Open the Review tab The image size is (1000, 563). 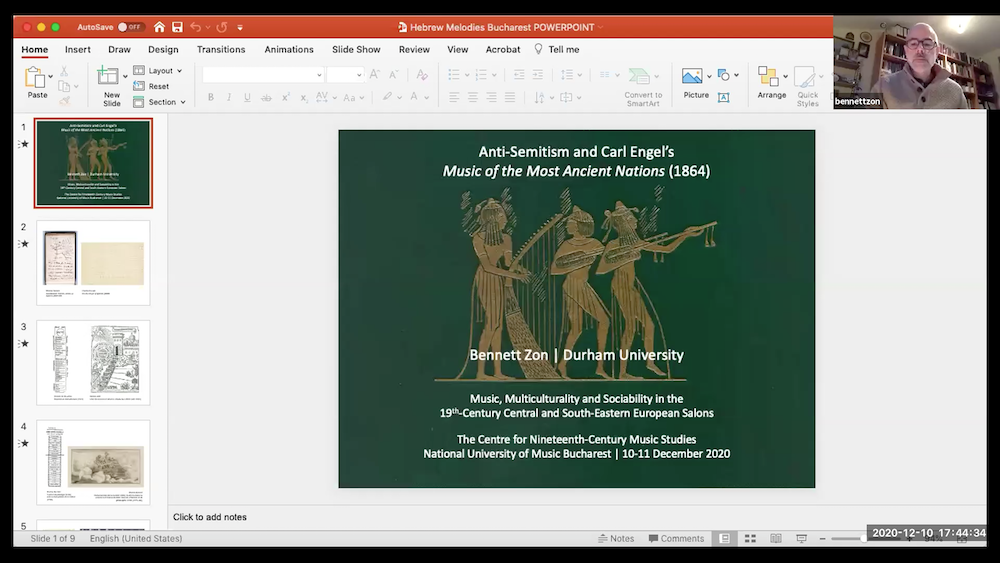coord(414,49)
